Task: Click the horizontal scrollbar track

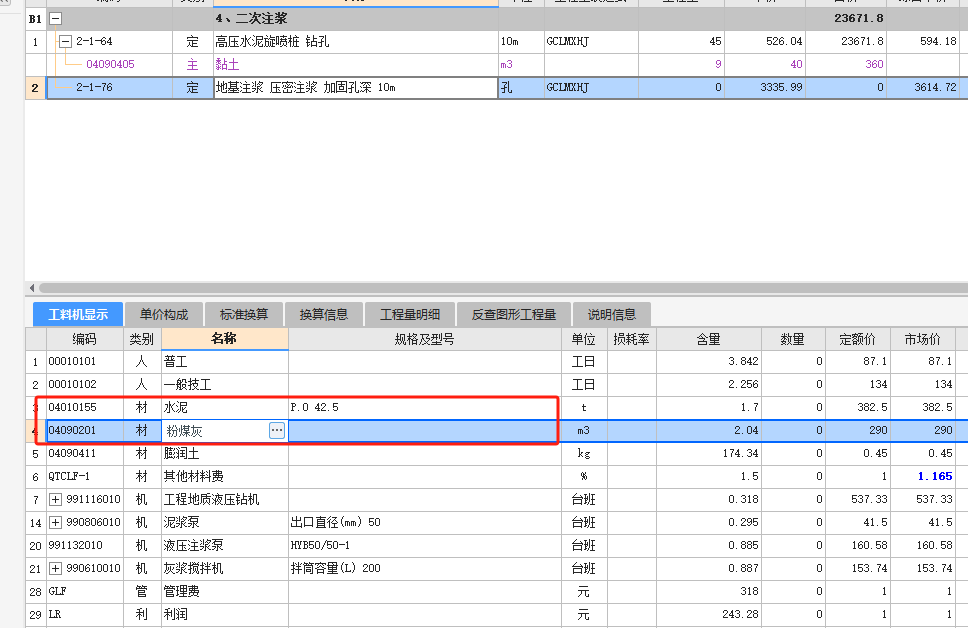Action: coord(503,288)
